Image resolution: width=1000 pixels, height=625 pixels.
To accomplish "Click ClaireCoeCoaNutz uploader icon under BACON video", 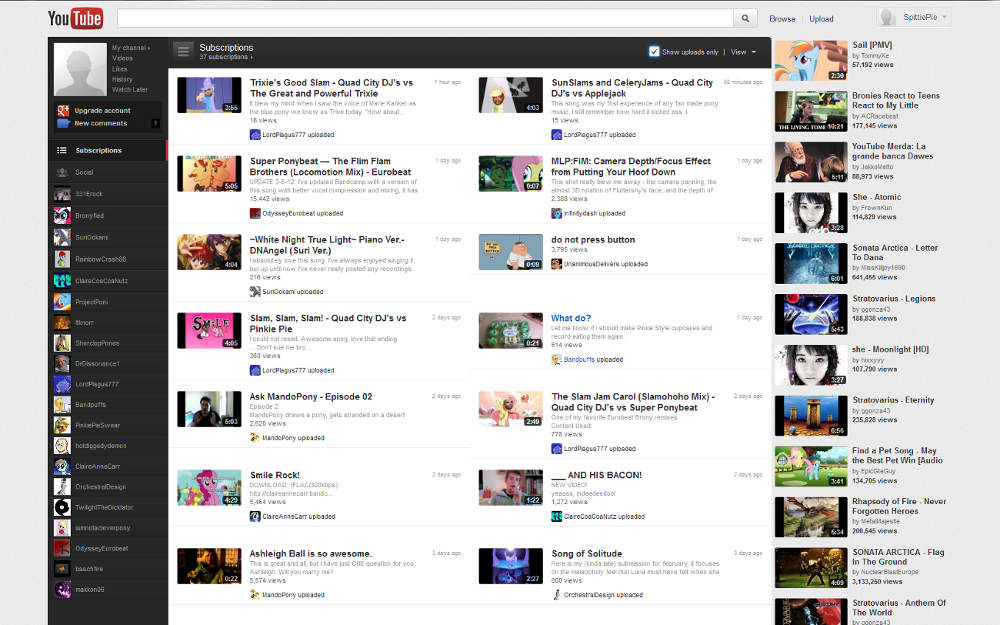I will pos(556,516).
